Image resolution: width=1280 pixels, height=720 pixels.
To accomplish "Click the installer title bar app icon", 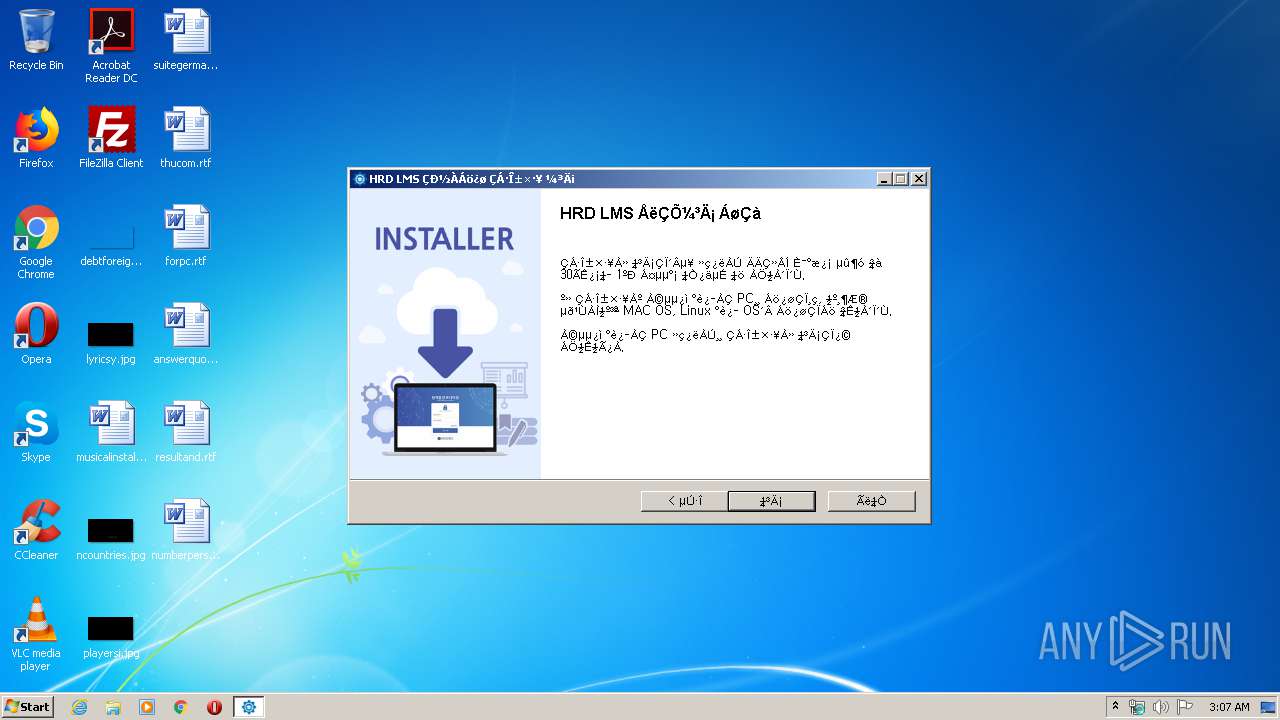I will pyautogui.click(x=360, y=179).
